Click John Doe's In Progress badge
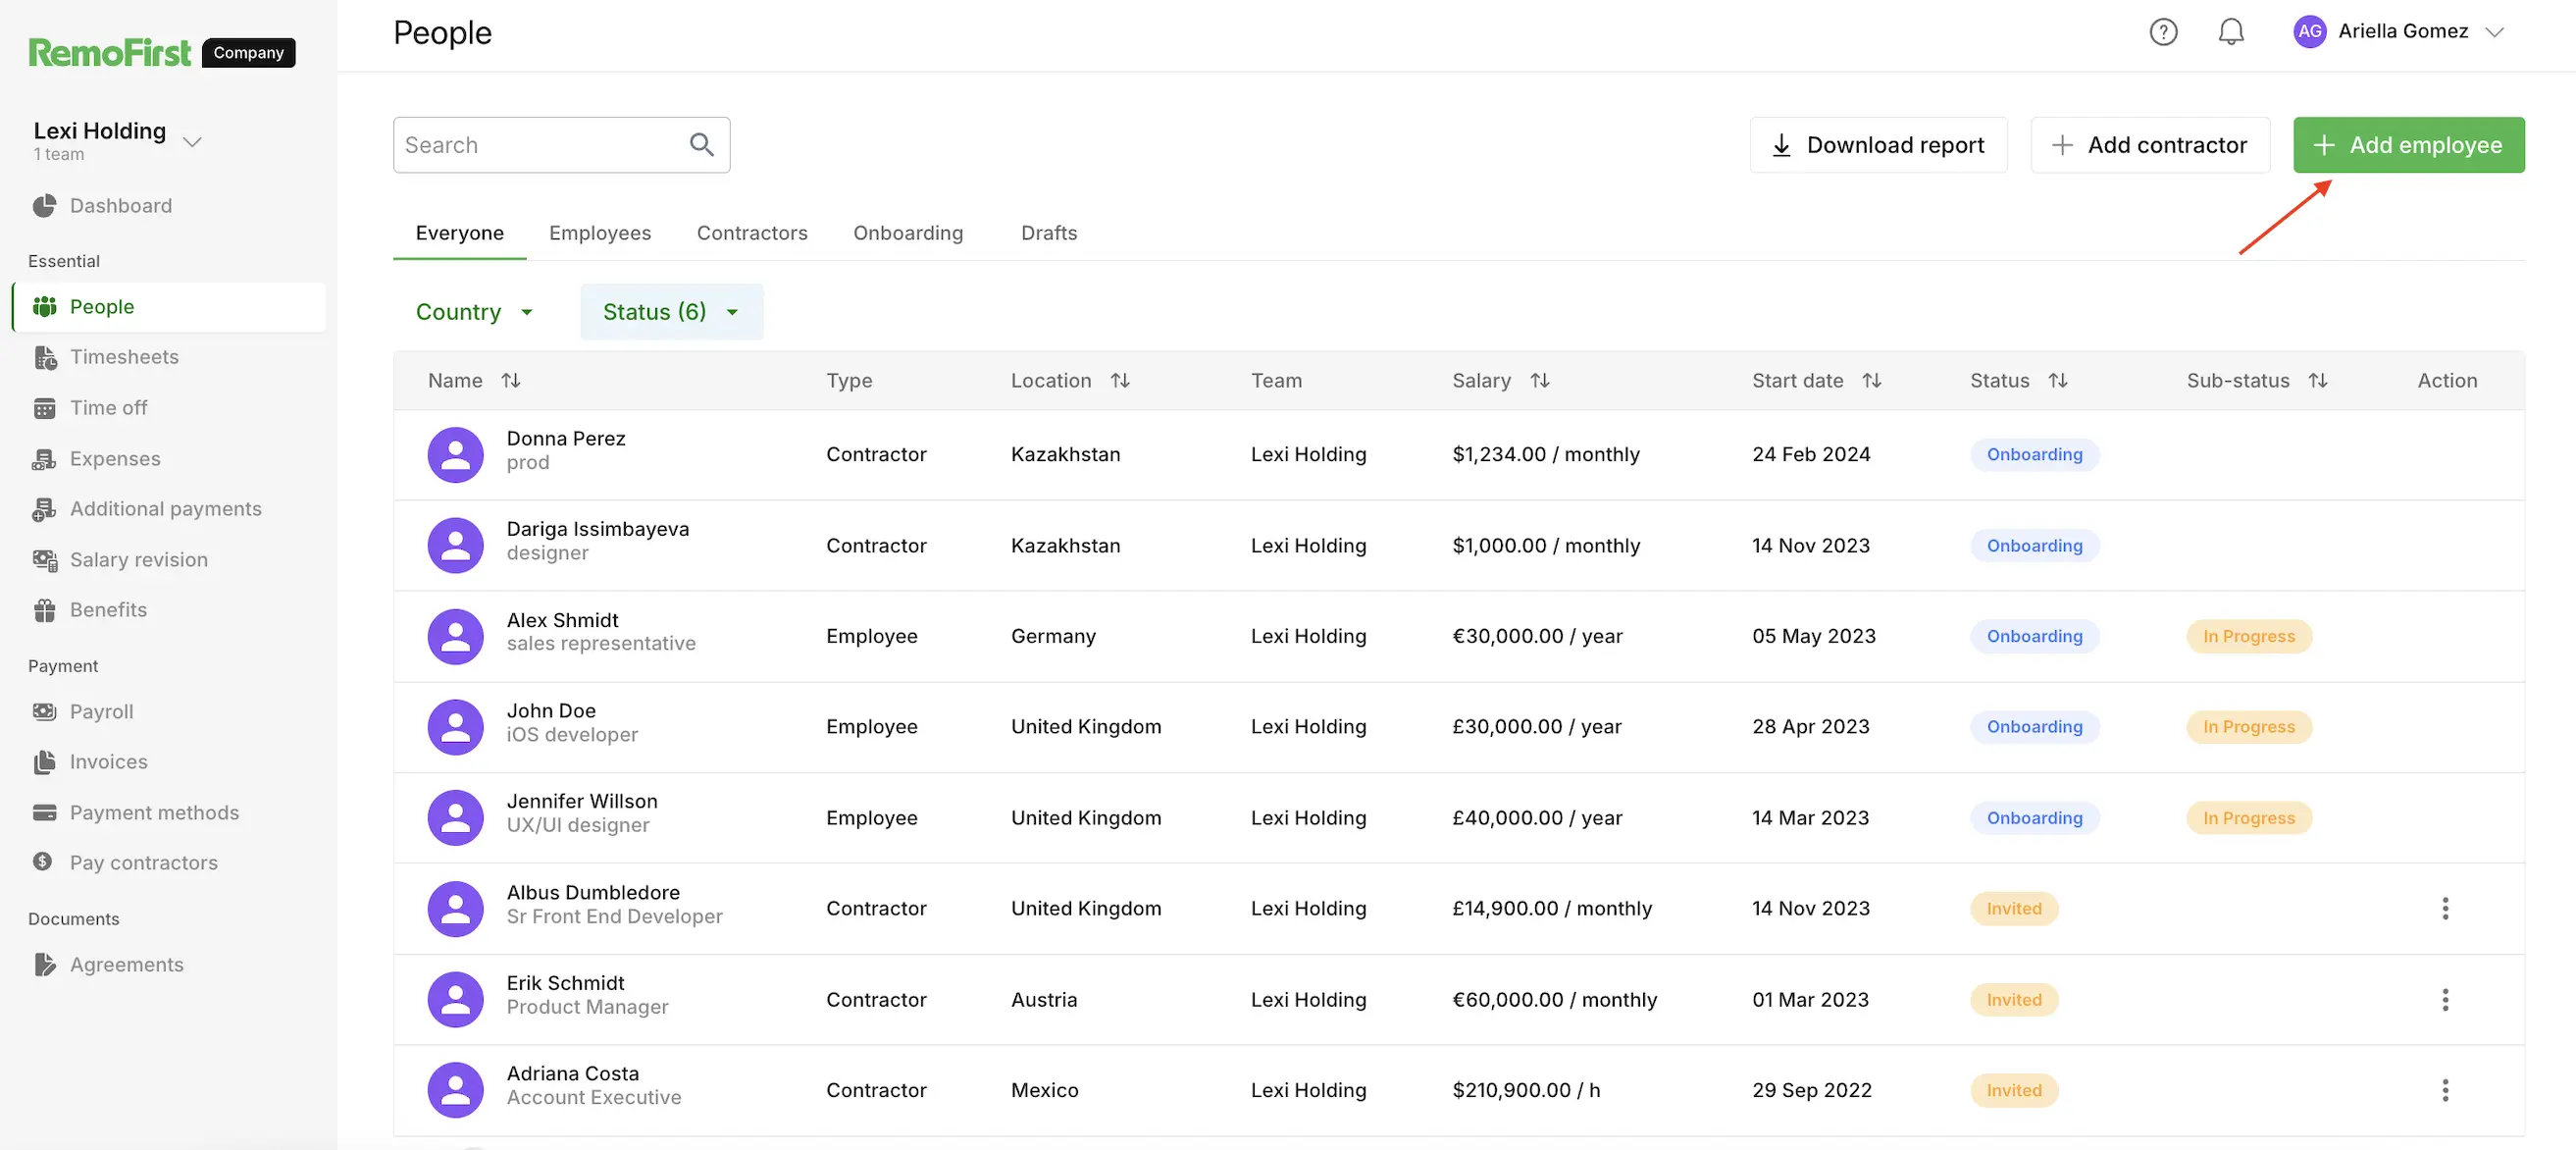 pyautogui.click(x=2248, y=727)
